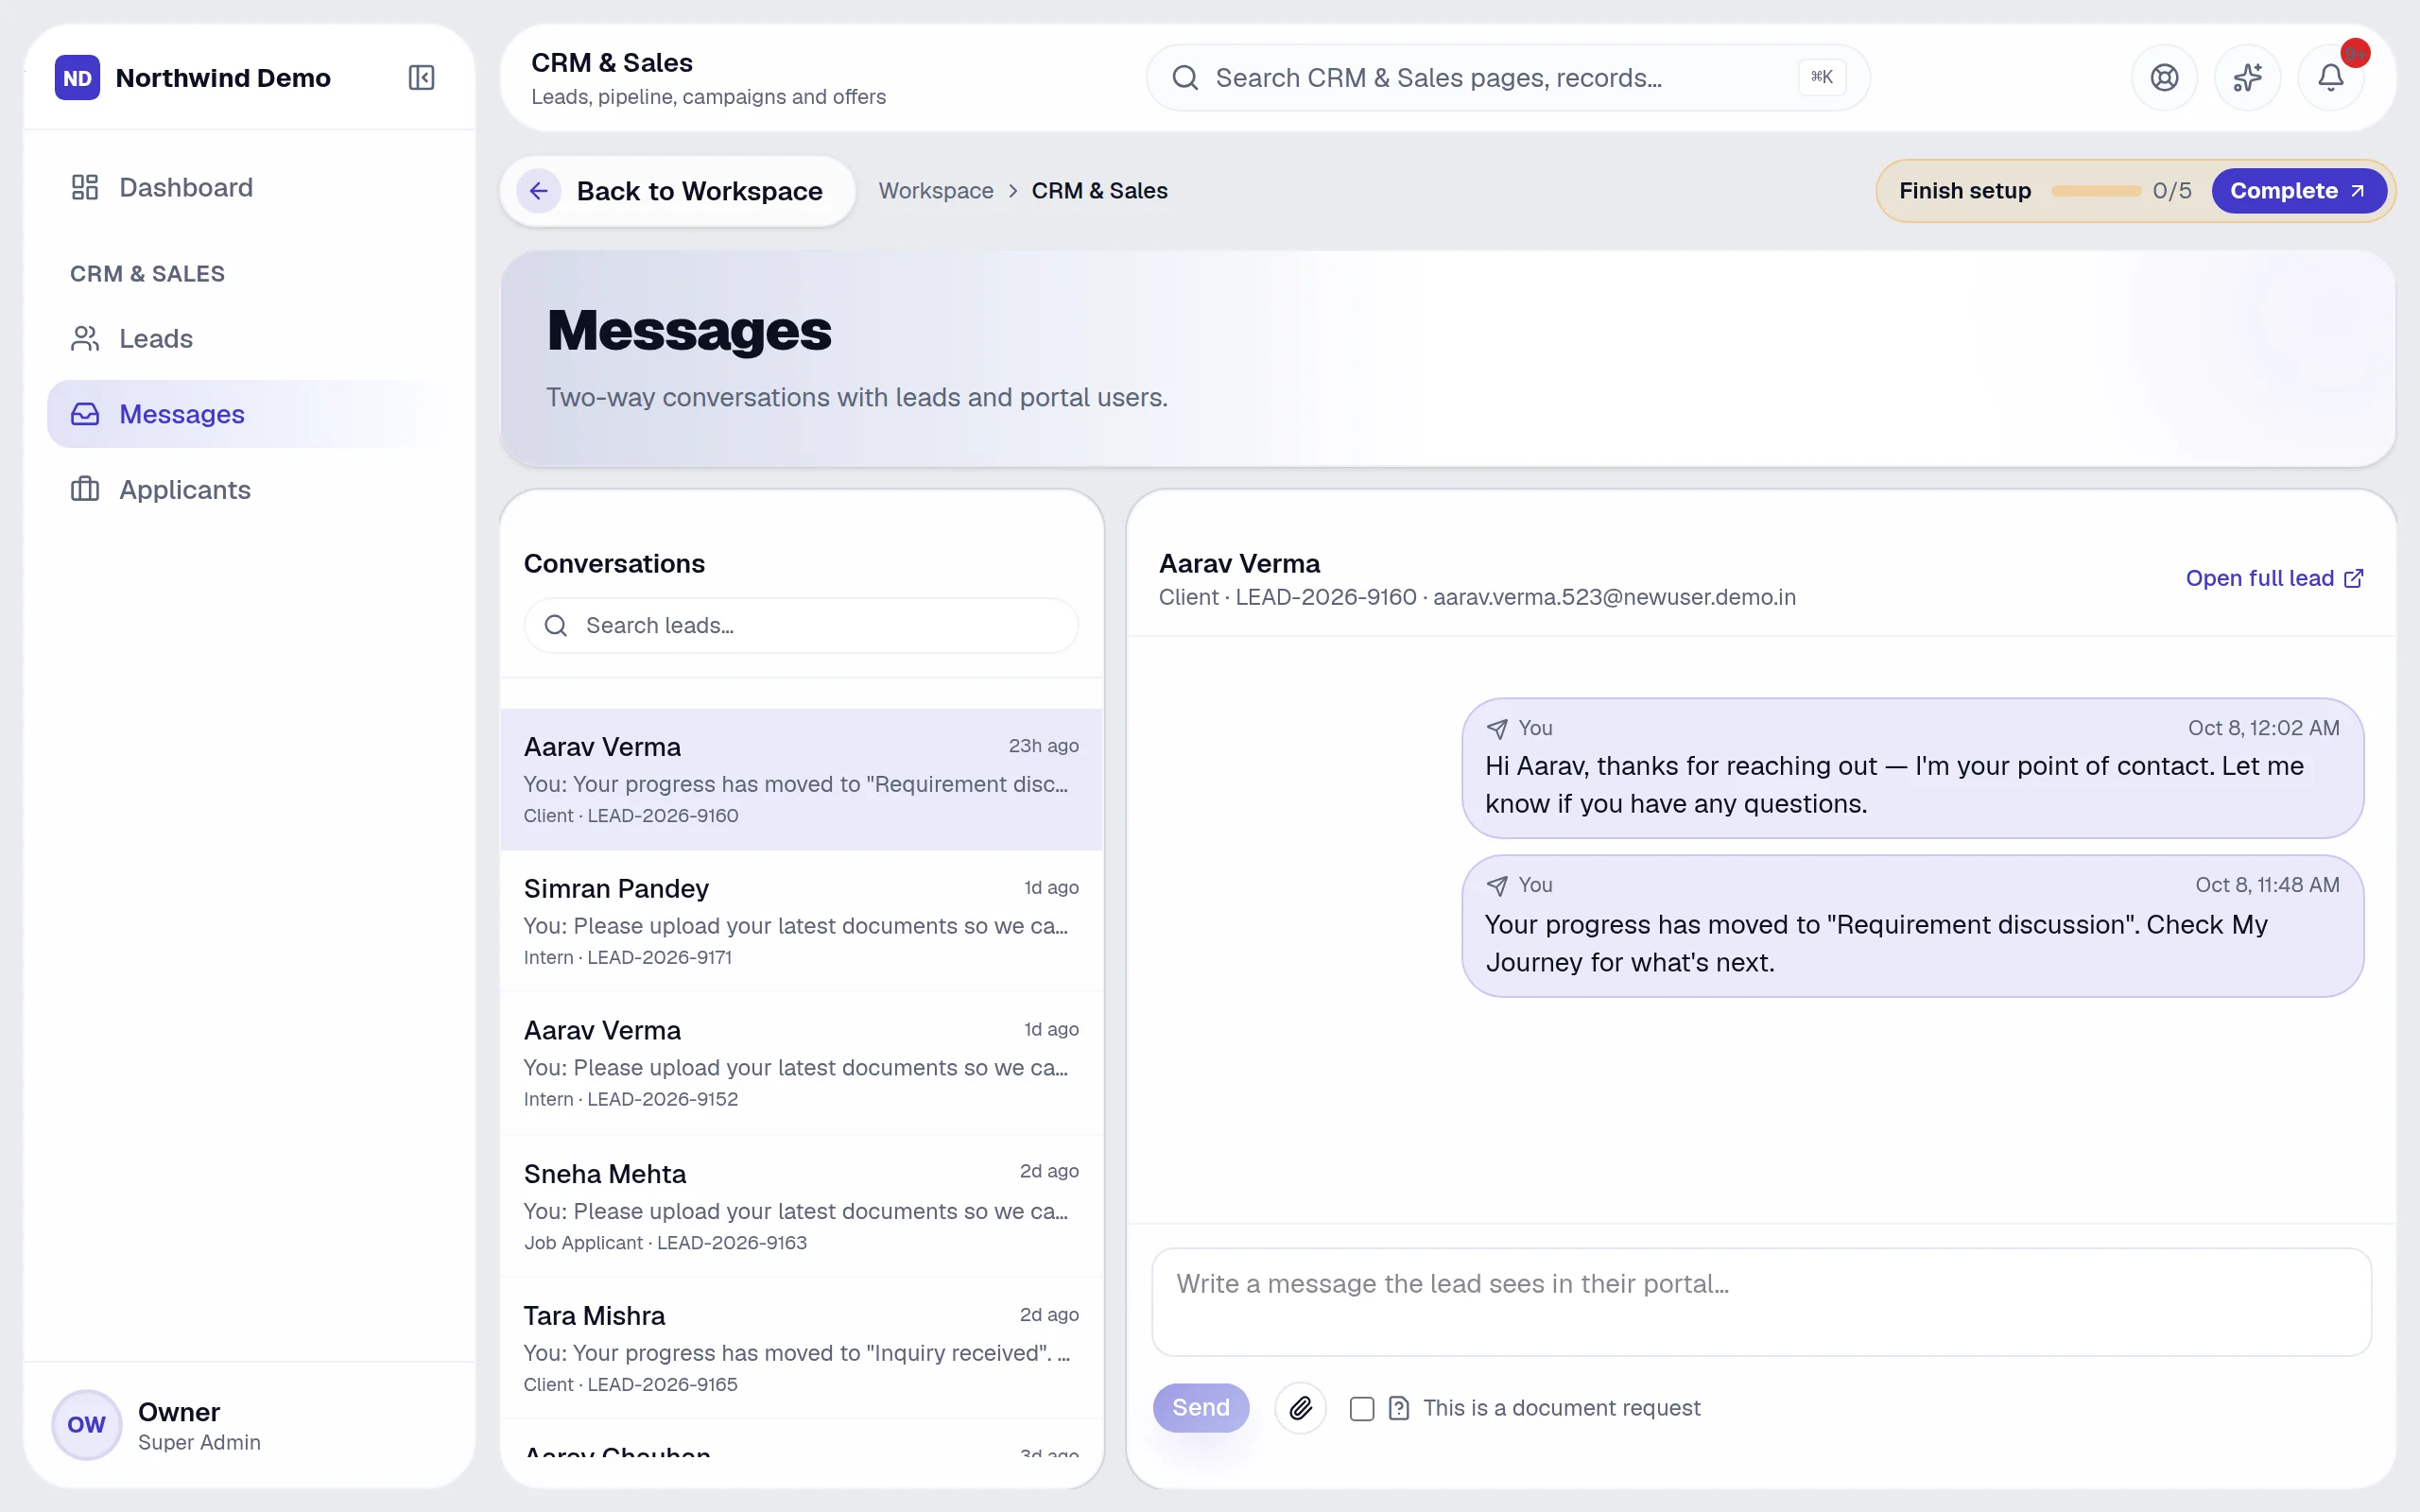
Task: Enable the document request checkbox
Action: coord(1361,1408)
